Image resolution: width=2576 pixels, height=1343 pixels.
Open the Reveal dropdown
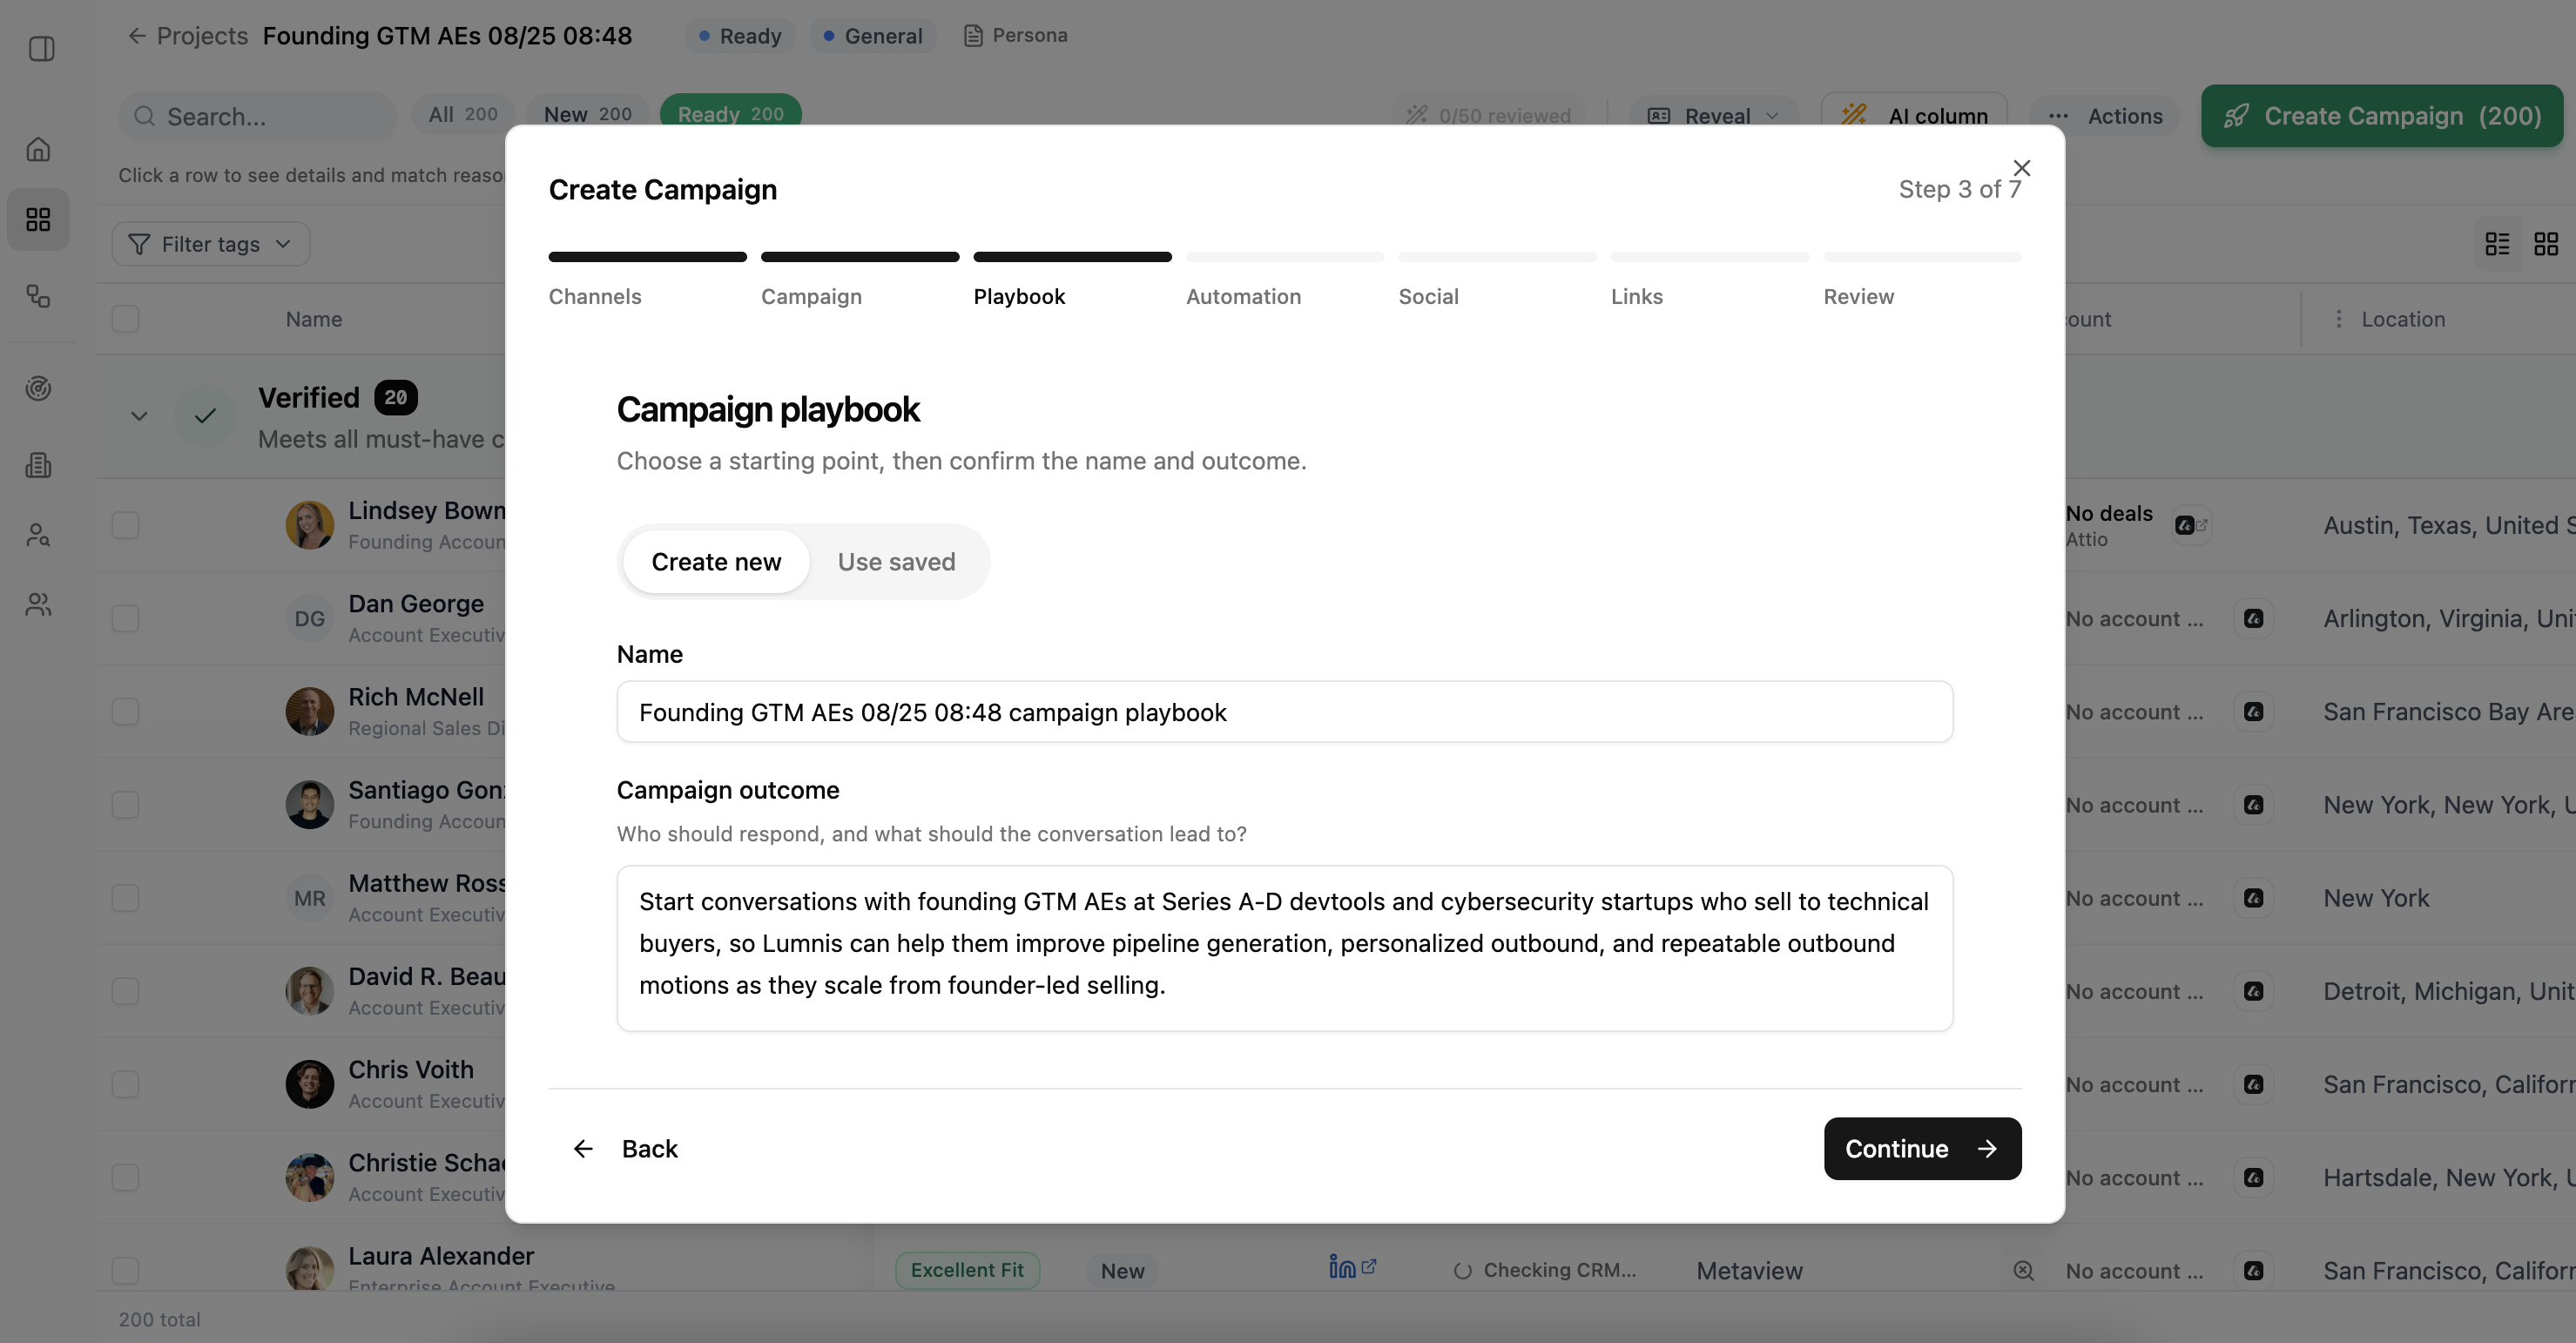pos(1714,116)
